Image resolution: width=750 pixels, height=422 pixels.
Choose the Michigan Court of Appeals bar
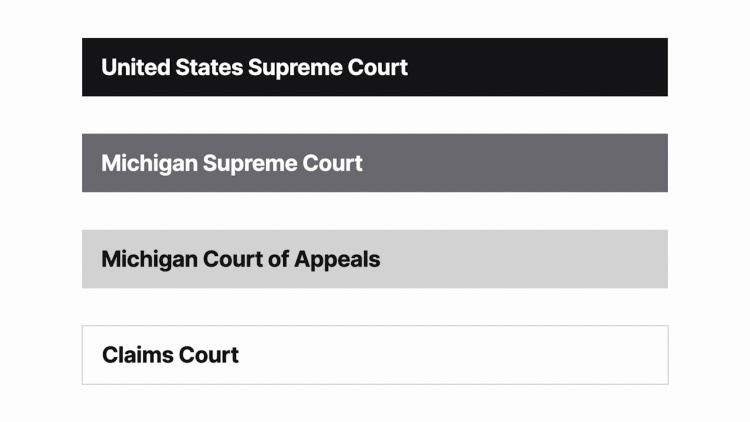375,259
